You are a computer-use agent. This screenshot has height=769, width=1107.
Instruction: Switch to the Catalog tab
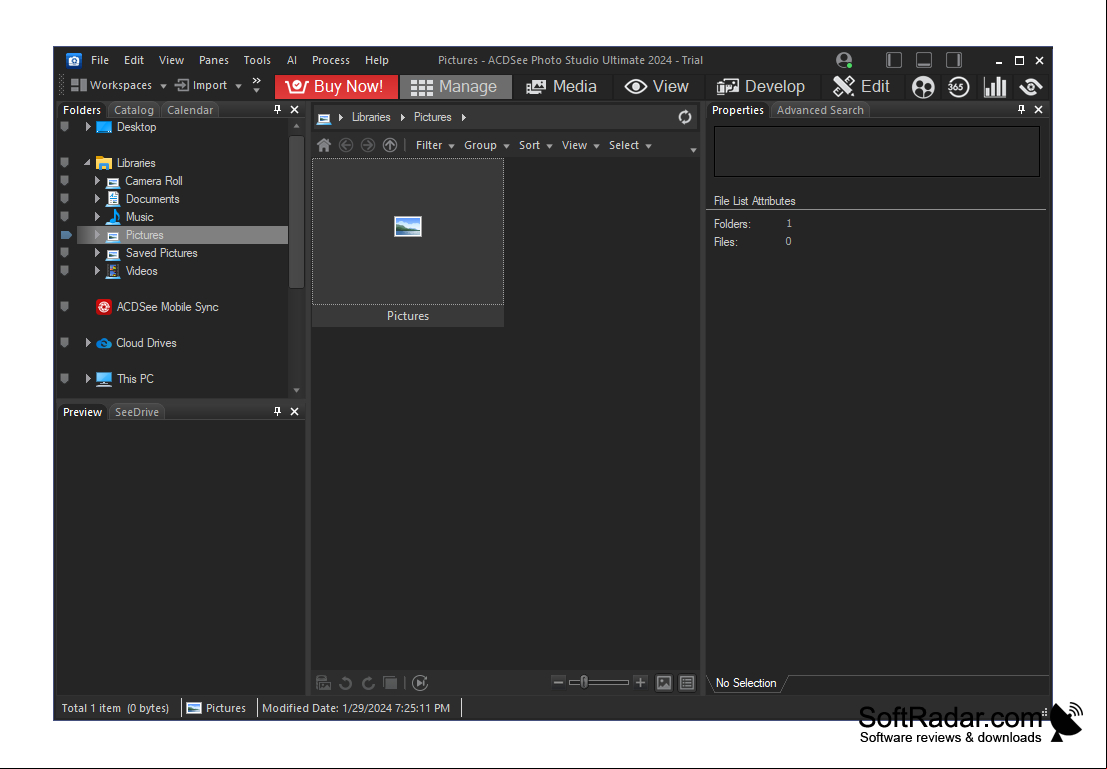134,110
